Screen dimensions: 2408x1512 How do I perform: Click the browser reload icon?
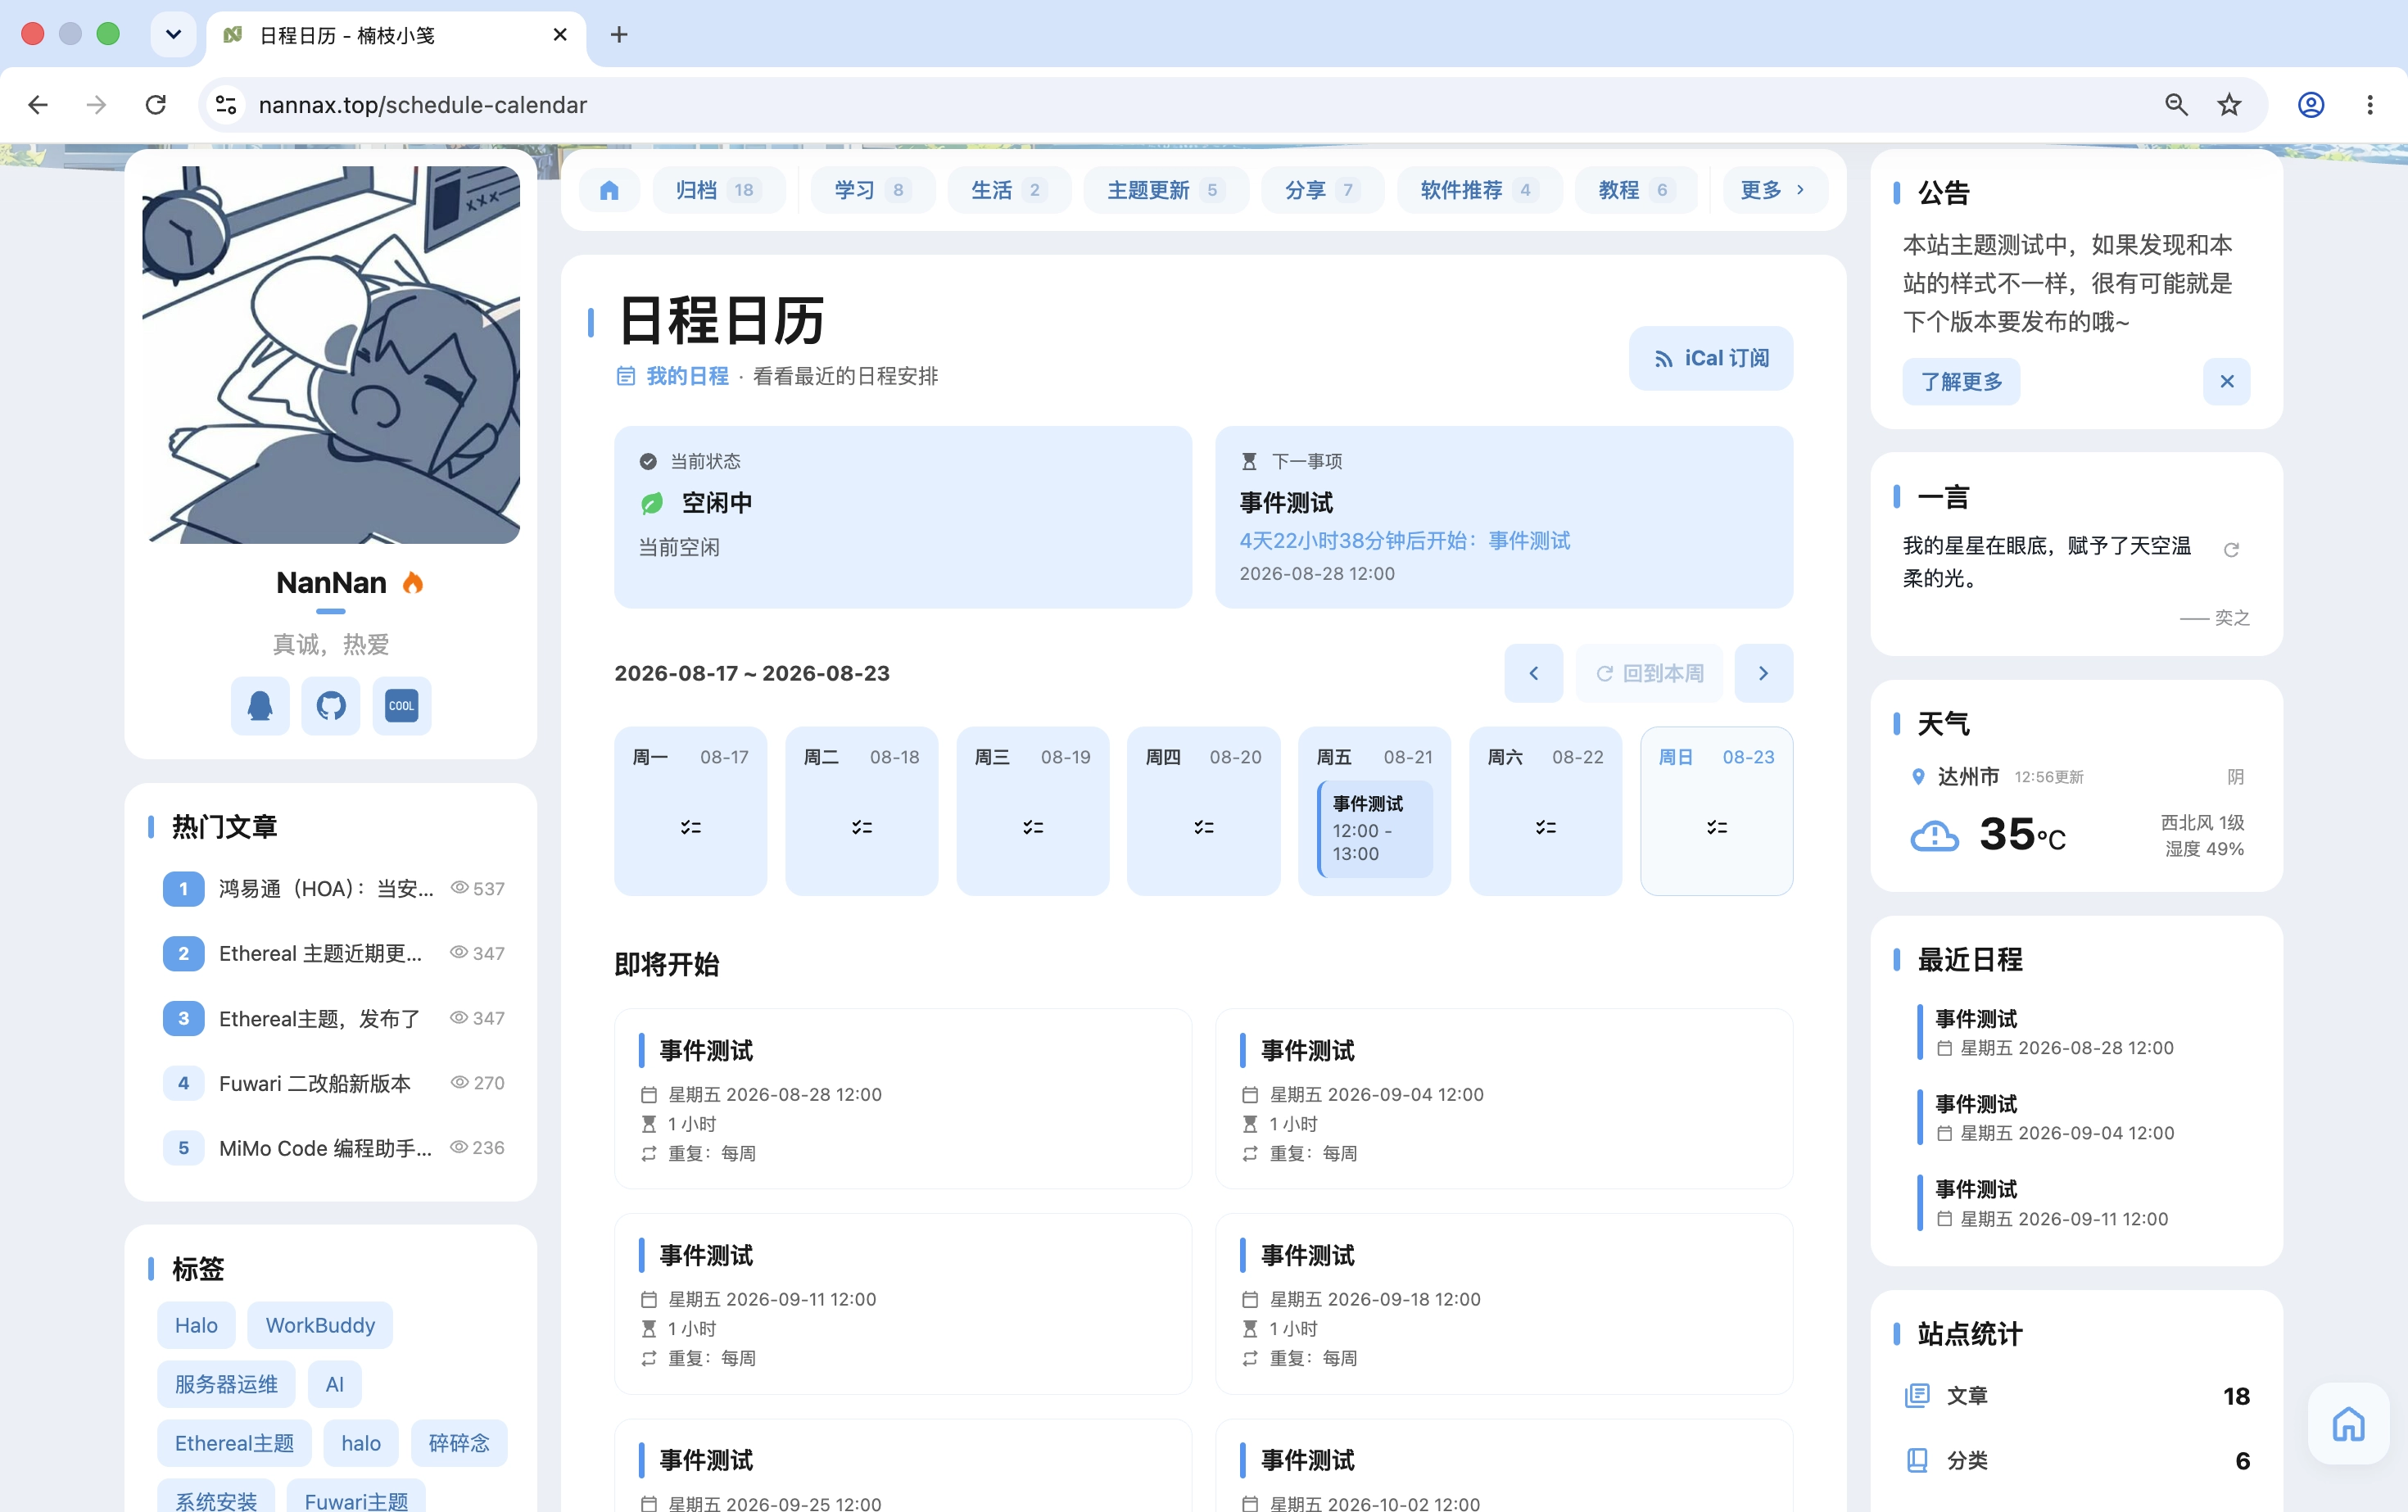pos(155,105)
